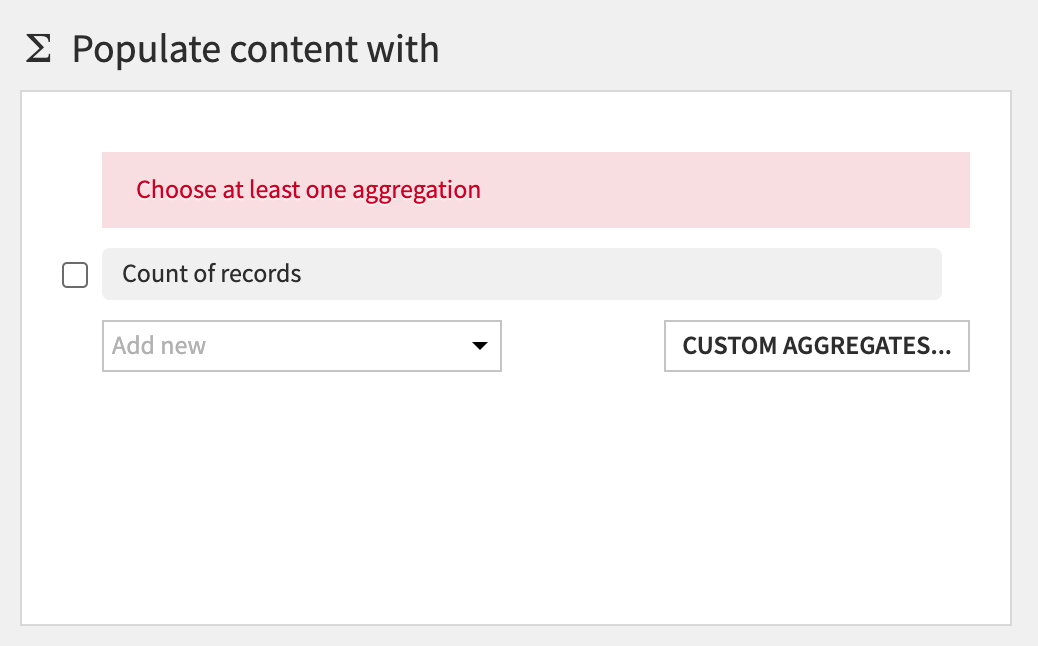
Task: Click the Sigma icon beside the heading
Action: 38,49
